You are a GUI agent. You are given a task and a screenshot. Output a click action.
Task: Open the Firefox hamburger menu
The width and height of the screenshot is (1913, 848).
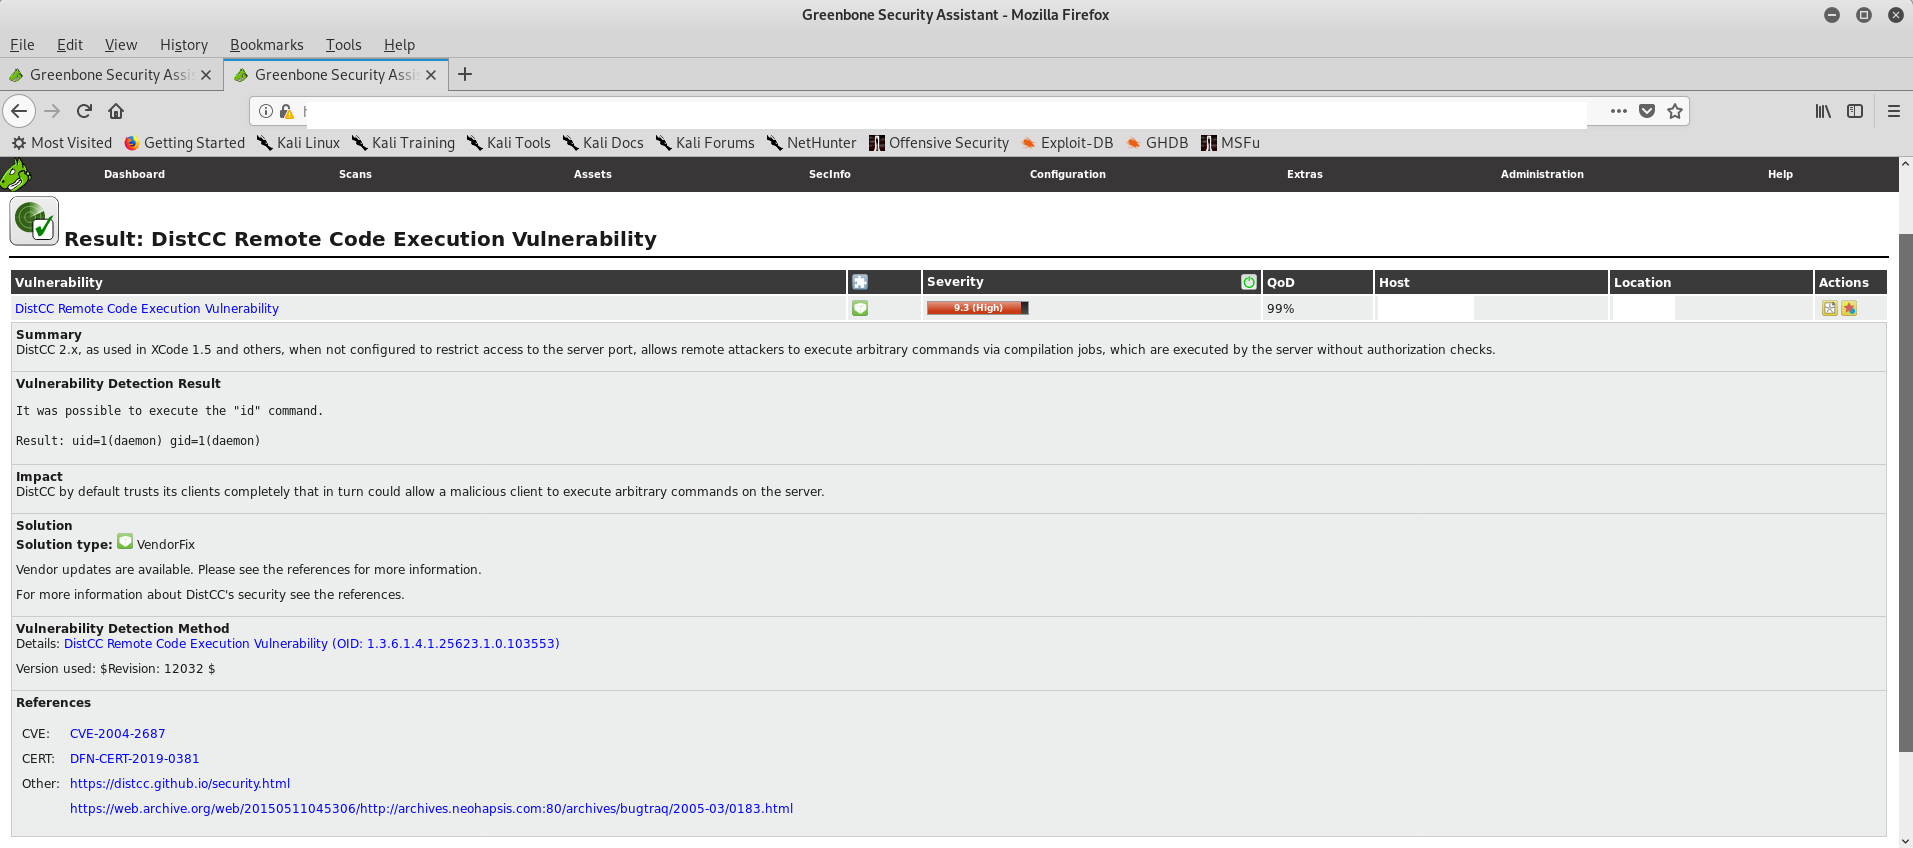click(1894, 111)
